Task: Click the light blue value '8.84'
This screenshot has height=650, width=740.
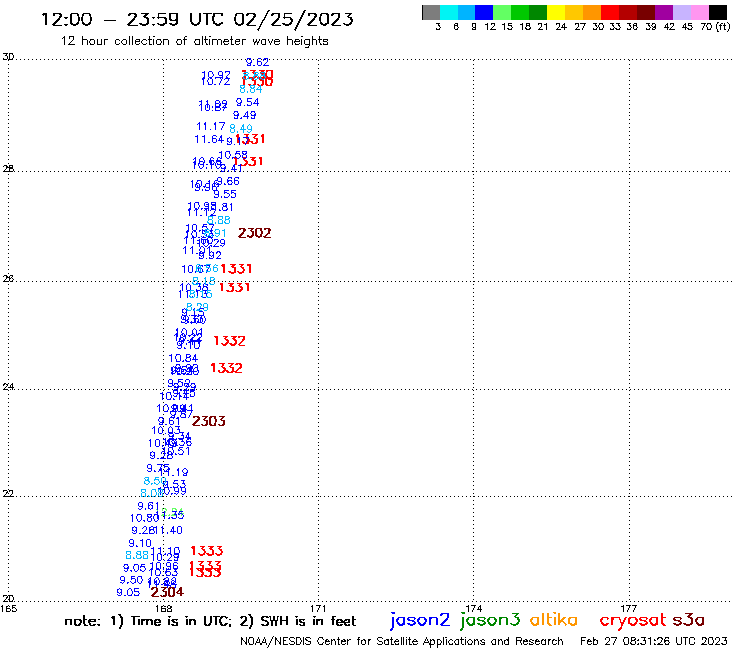Action: [251, 89]
